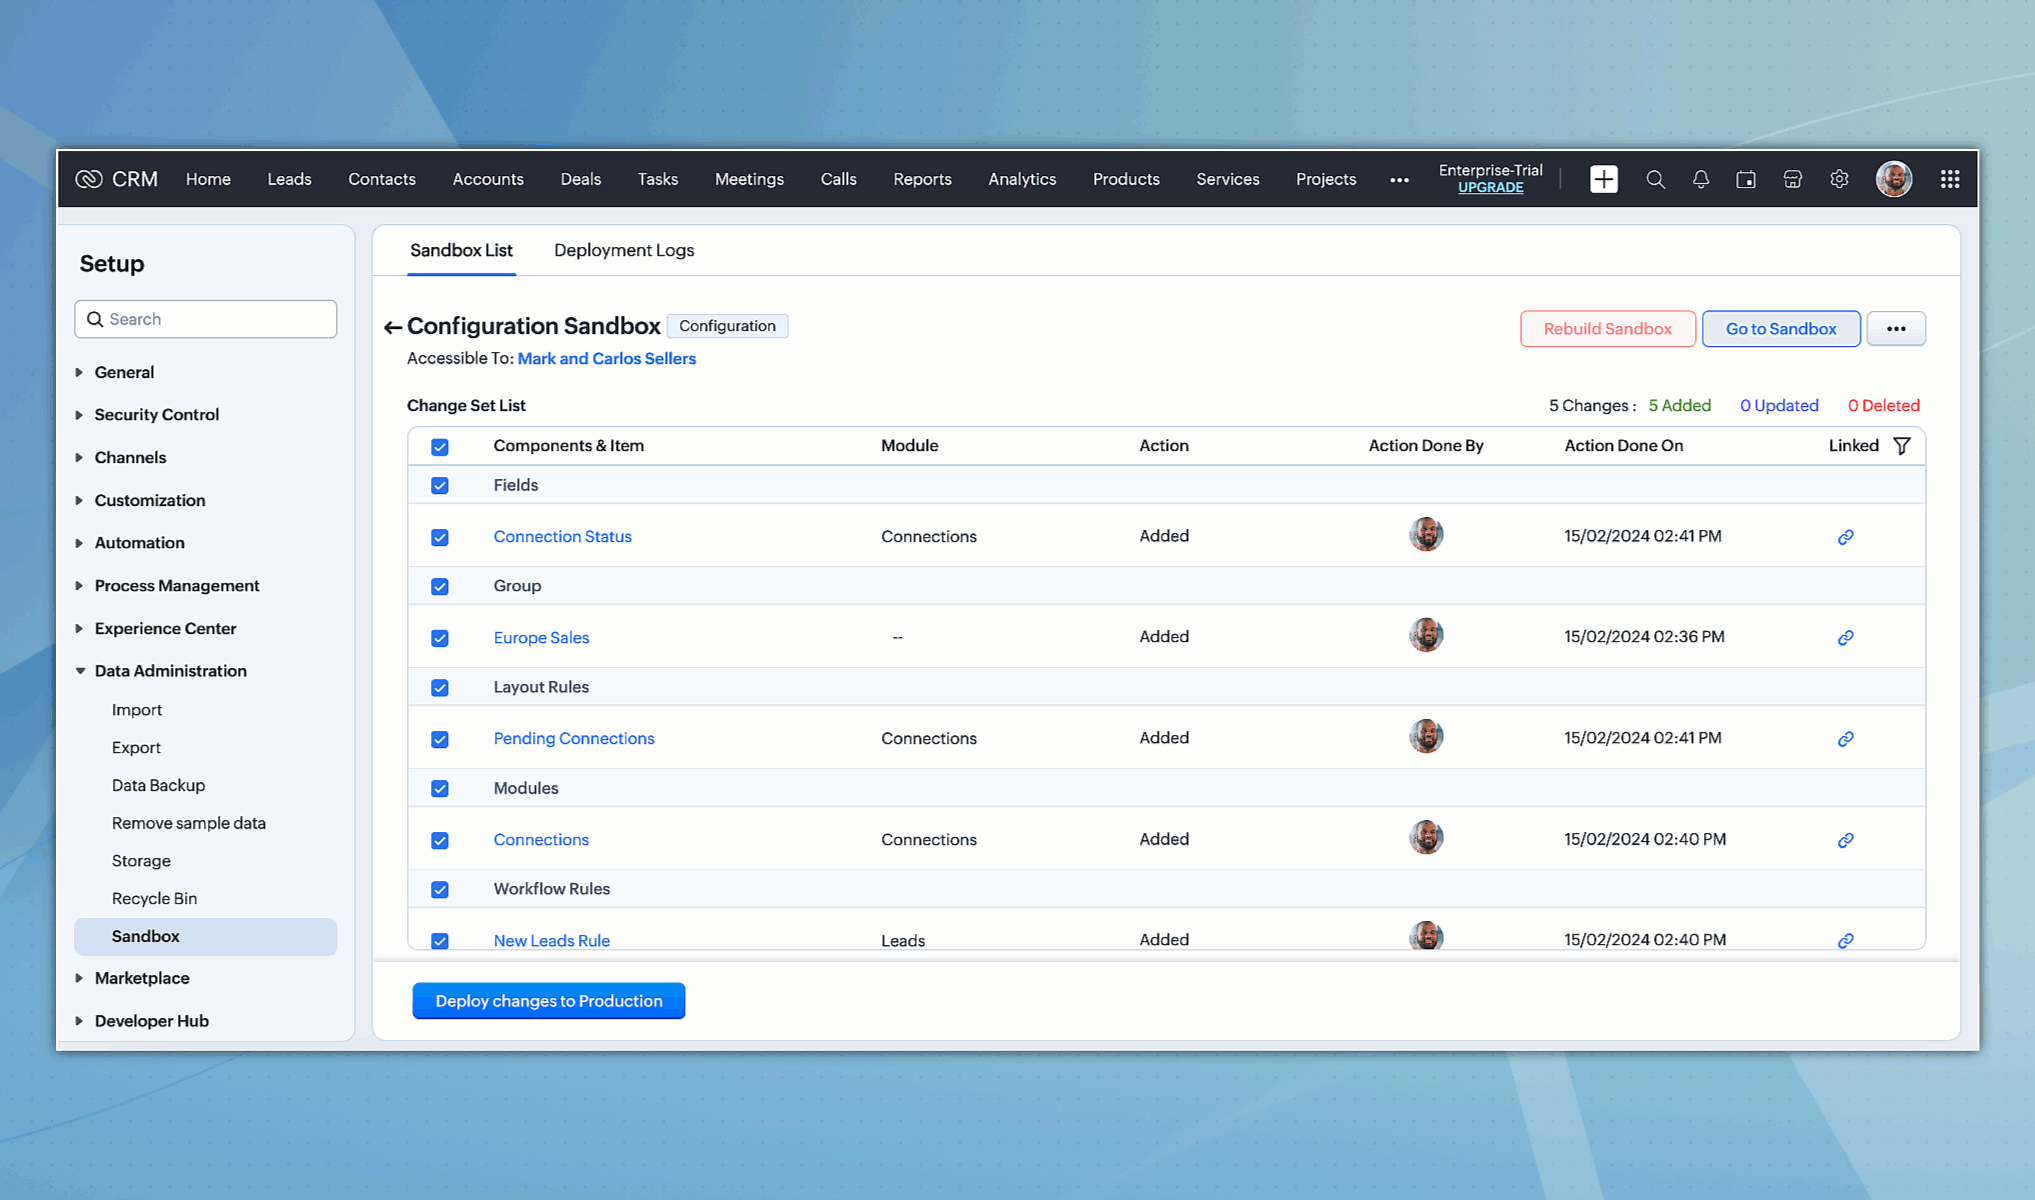
Task: Open the Analytics menu in top navigation
Action: (1021, 179)
